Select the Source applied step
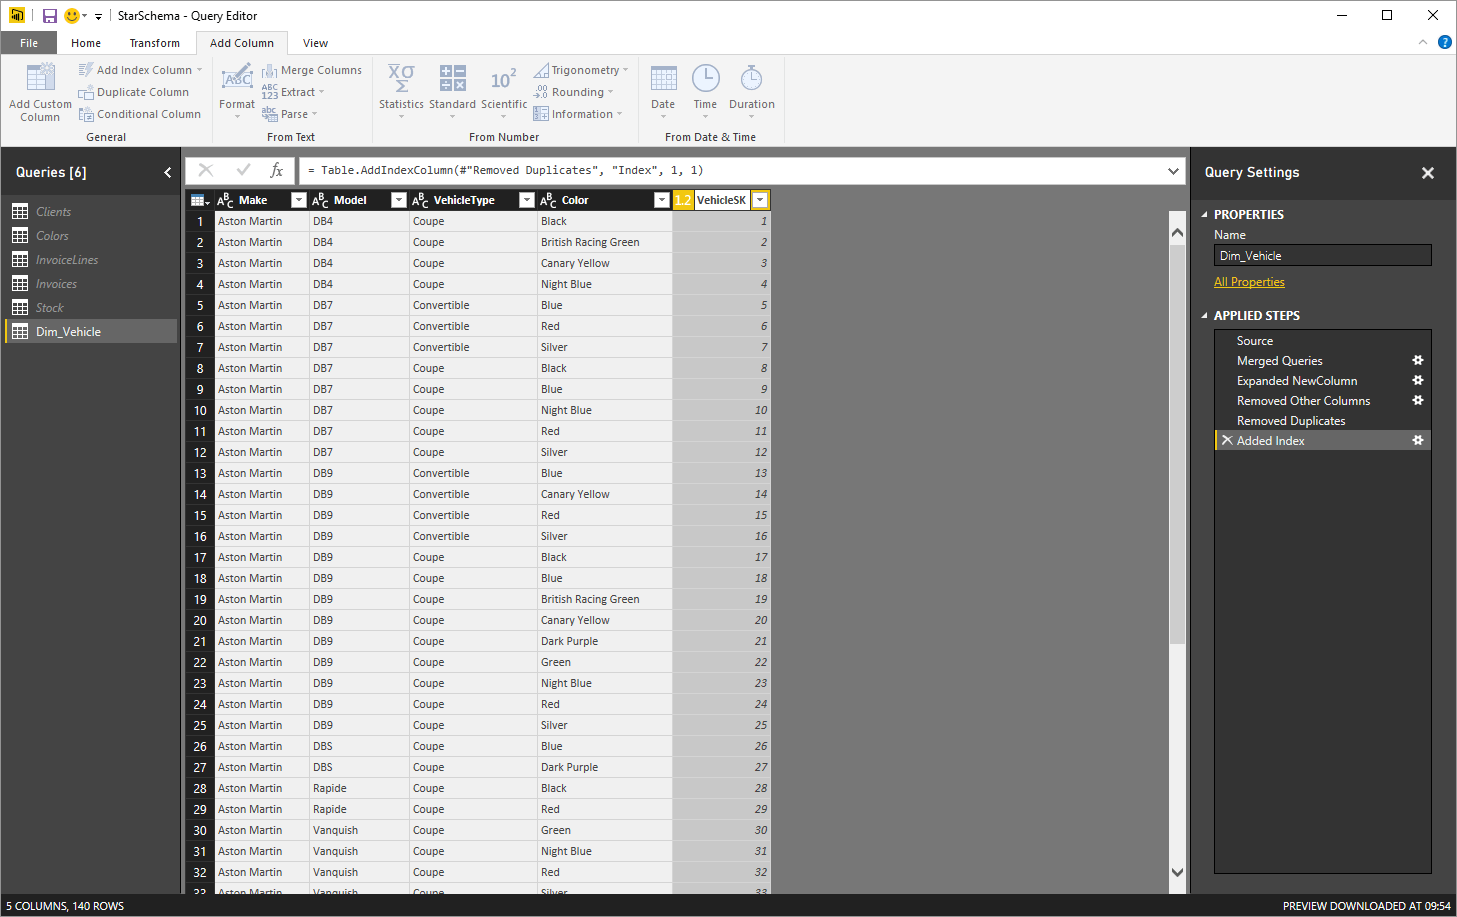Viewport: 1457px width, 917px height. point(1323,341)
